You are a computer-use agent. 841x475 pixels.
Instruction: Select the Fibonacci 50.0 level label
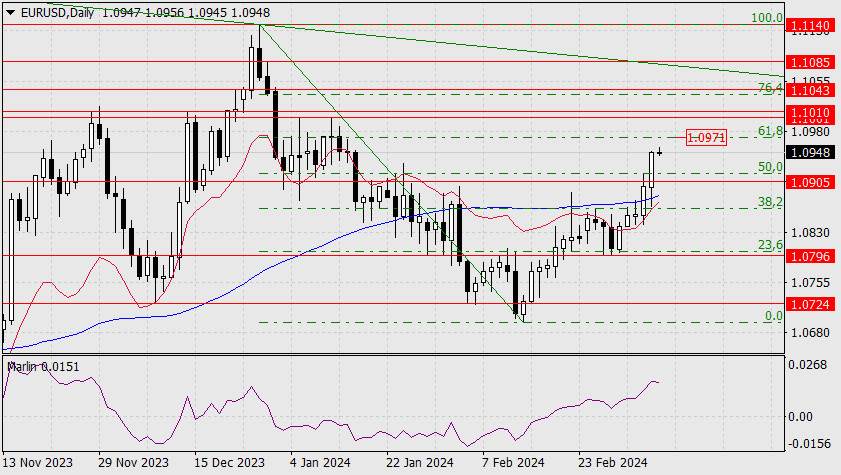(770, 167)
